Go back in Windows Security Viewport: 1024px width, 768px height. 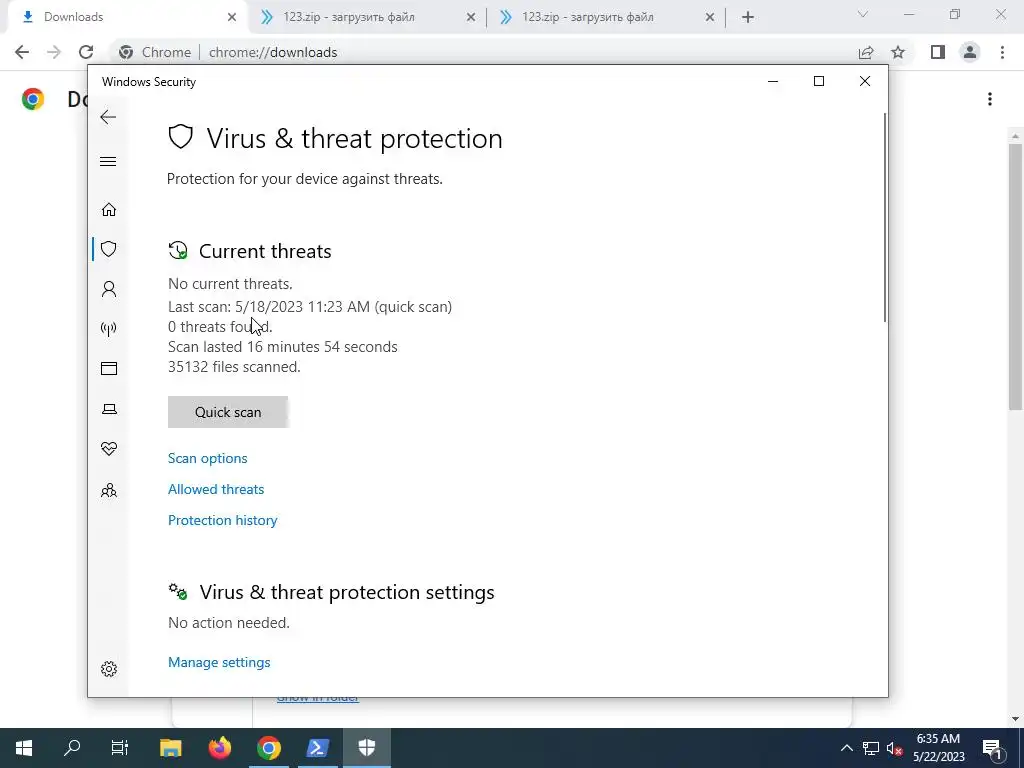(108, 118)
